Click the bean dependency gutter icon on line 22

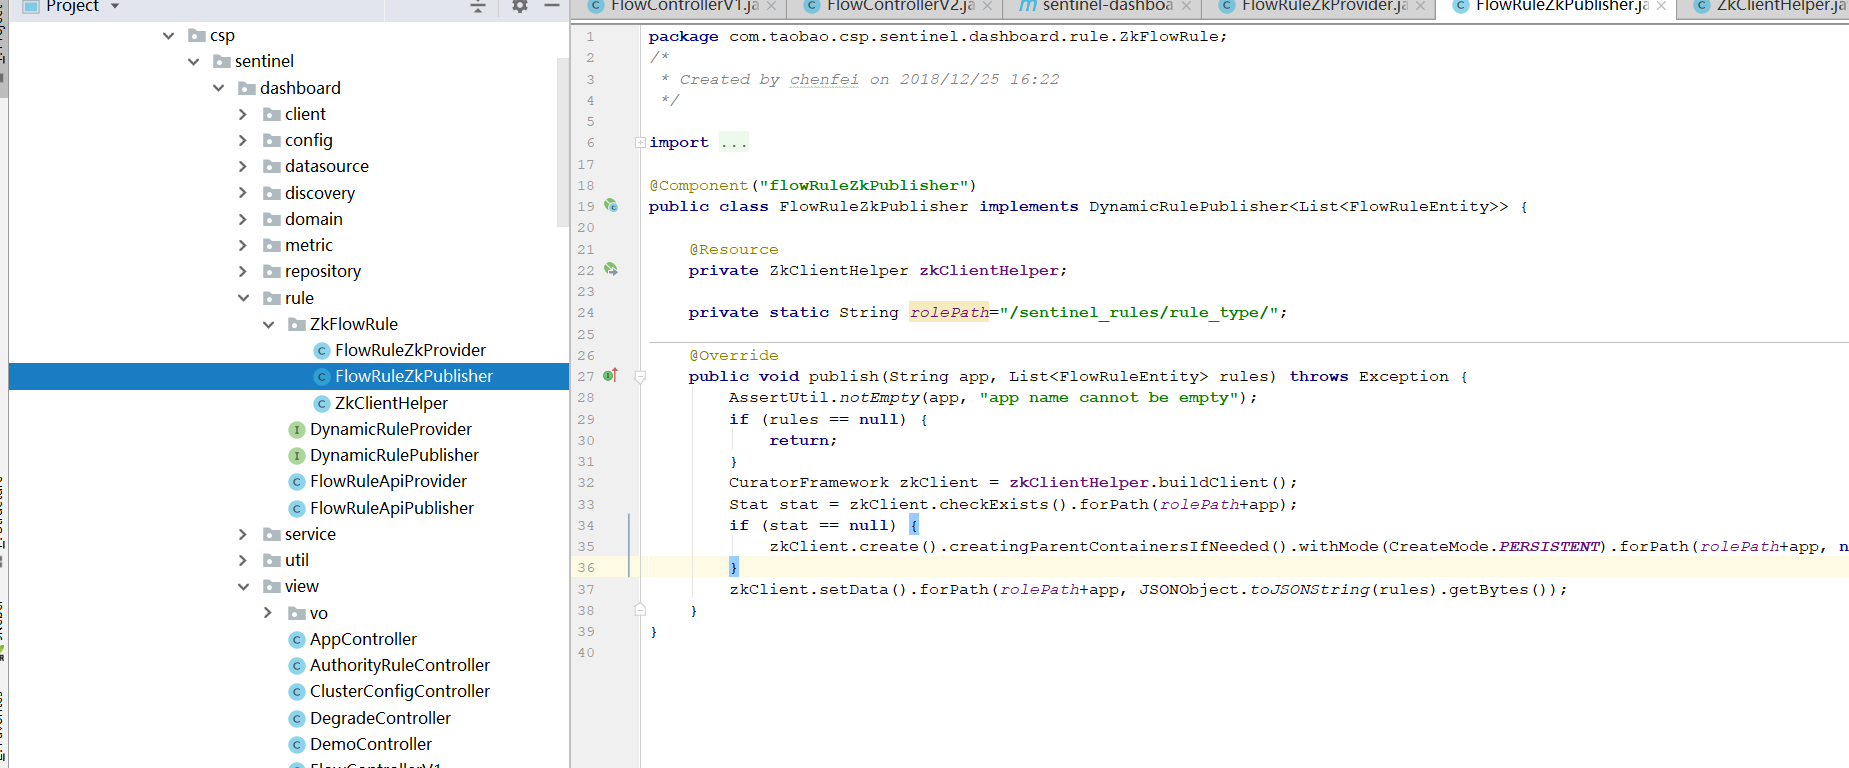pyautogui.click(x=611, y=270)
